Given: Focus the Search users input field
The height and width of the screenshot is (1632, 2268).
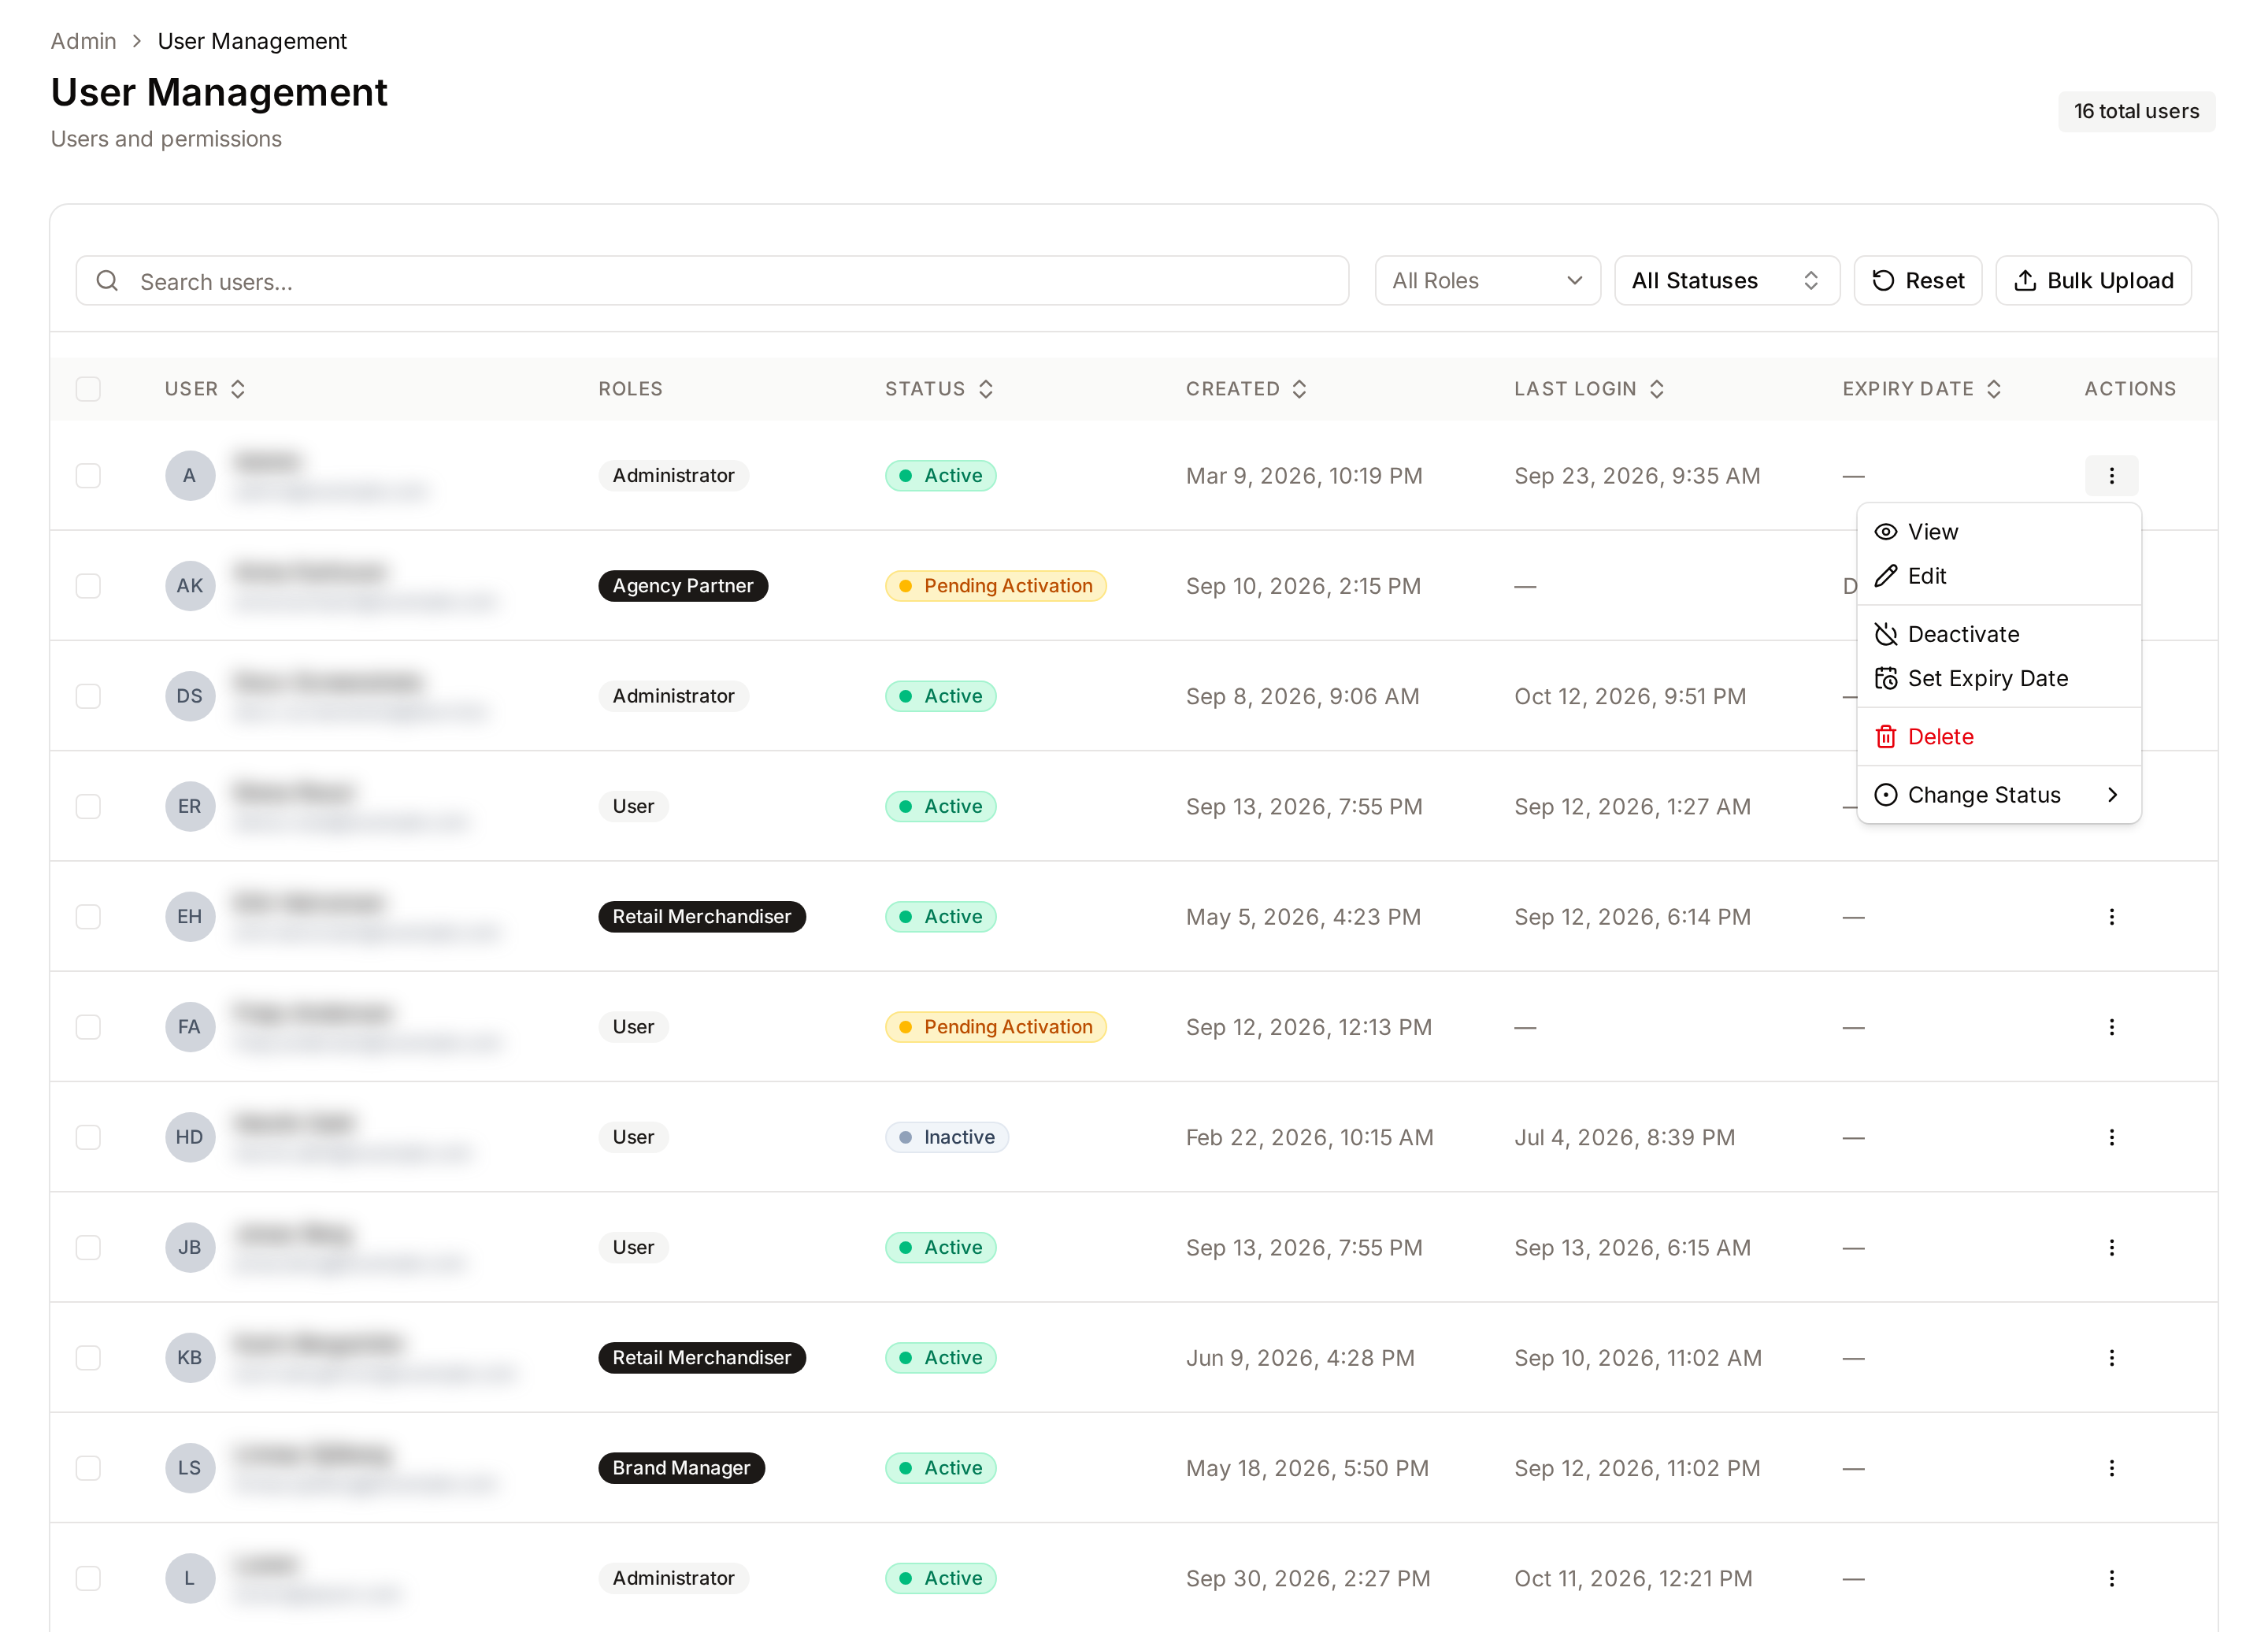Looking at the screenshot, I should 712,281.
